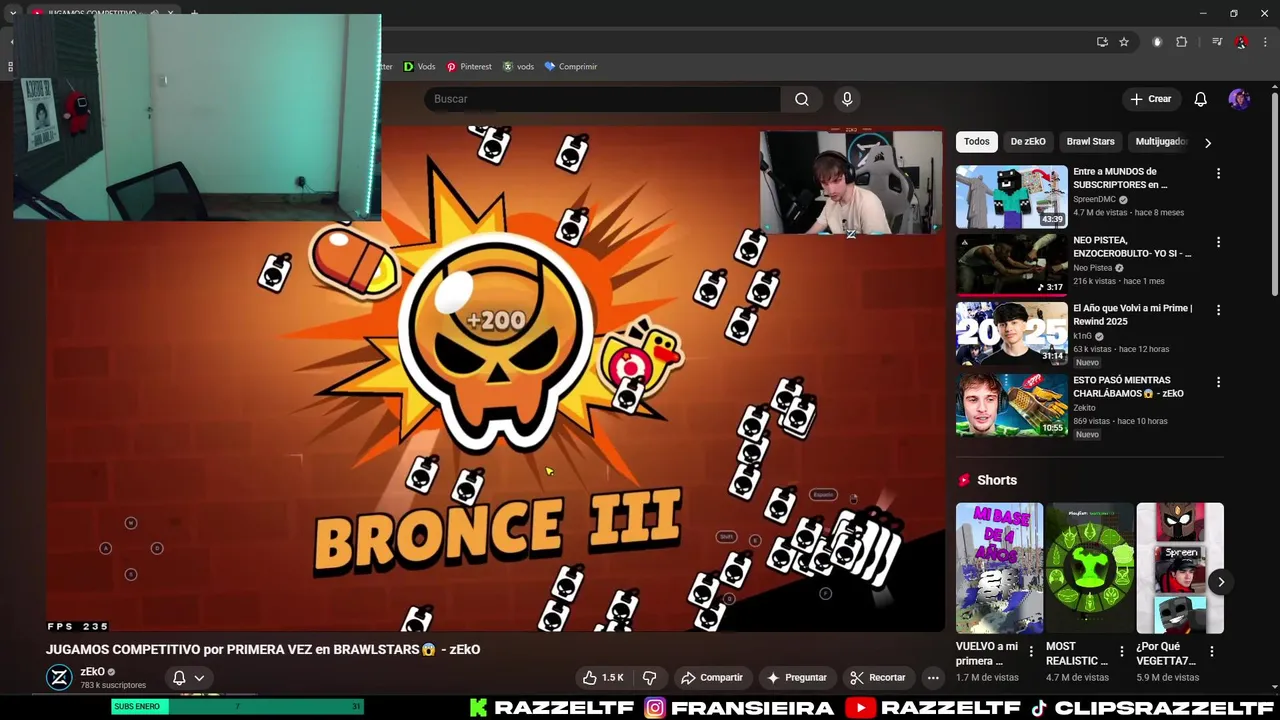
Task: Open the Spreen VEGETTA7 short thumbnail
Action: click(x=1180, y=568)
